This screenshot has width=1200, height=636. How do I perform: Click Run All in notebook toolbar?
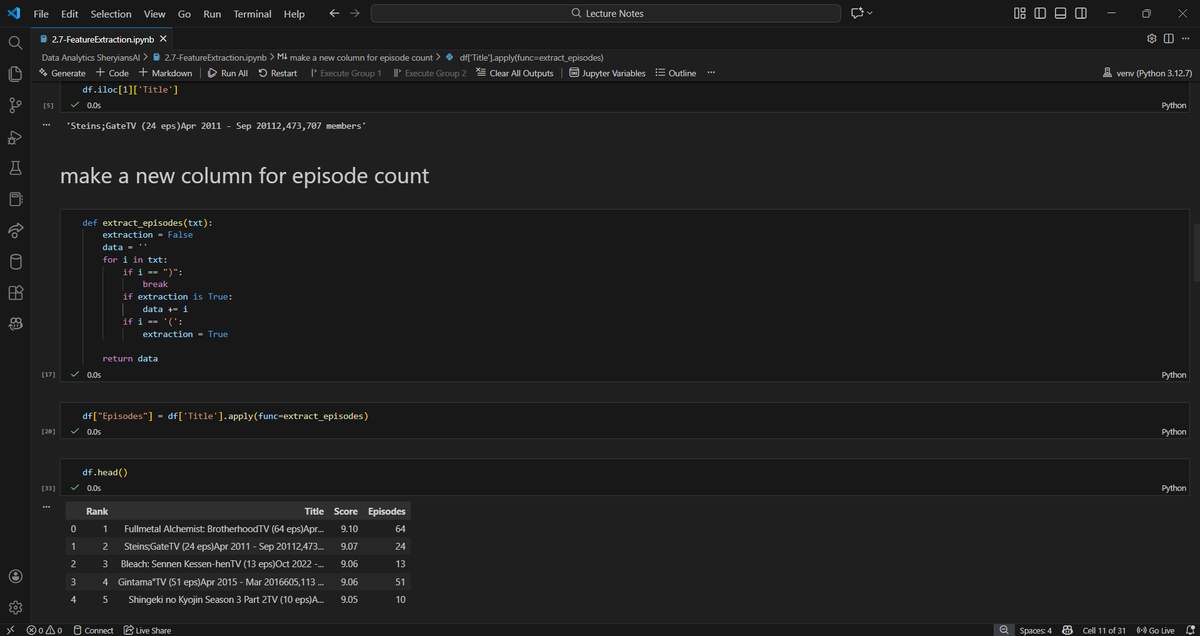tap(227, 73)
